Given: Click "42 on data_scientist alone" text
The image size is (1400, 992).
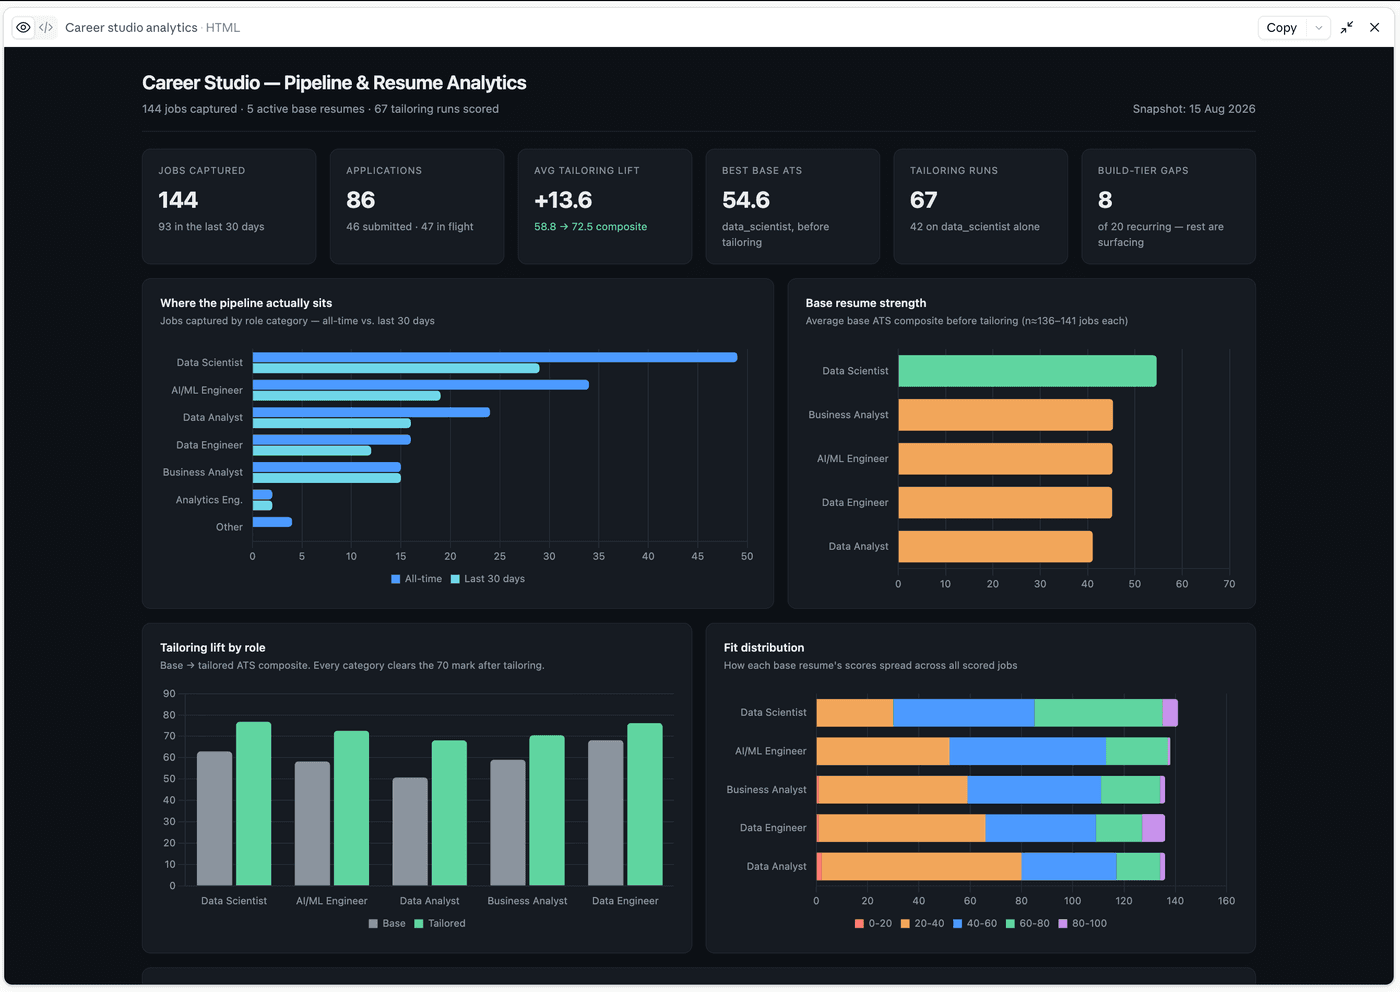Looking at the screenshot, I should (x=975, y=227).
